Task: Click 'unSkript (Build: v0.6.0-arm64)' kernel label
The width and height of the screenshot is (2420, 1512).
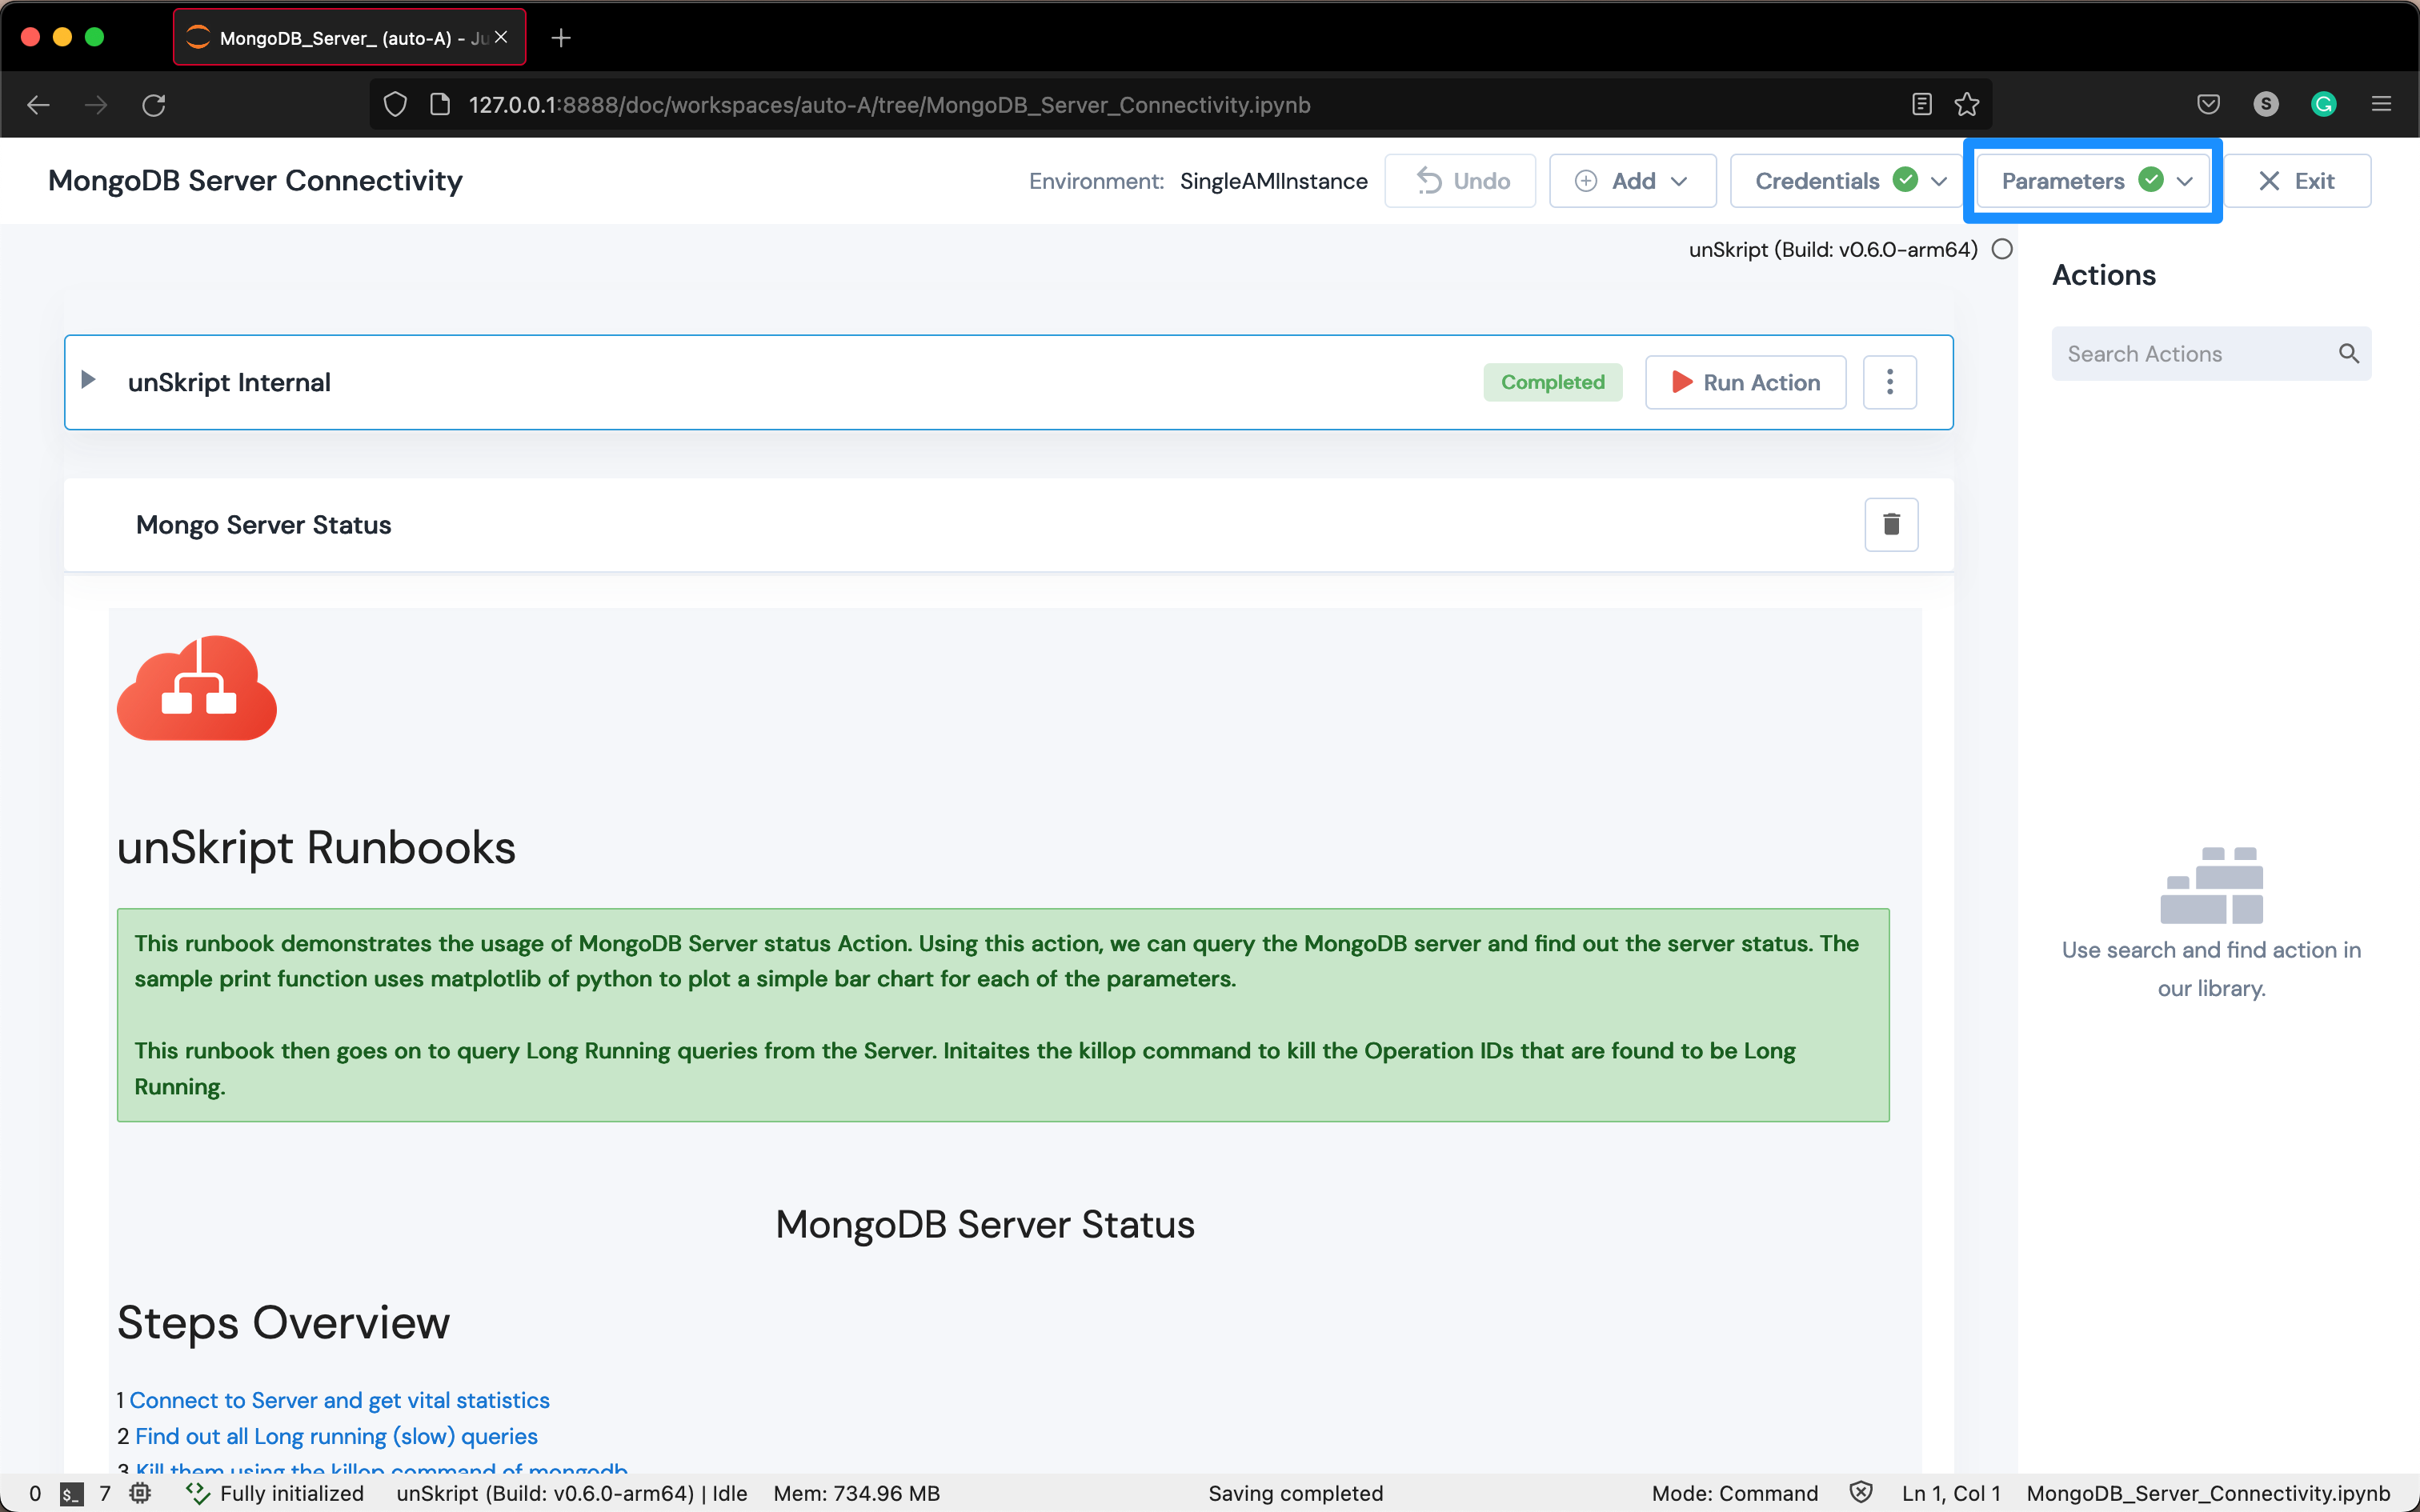Action: [x=1833, y=250]
